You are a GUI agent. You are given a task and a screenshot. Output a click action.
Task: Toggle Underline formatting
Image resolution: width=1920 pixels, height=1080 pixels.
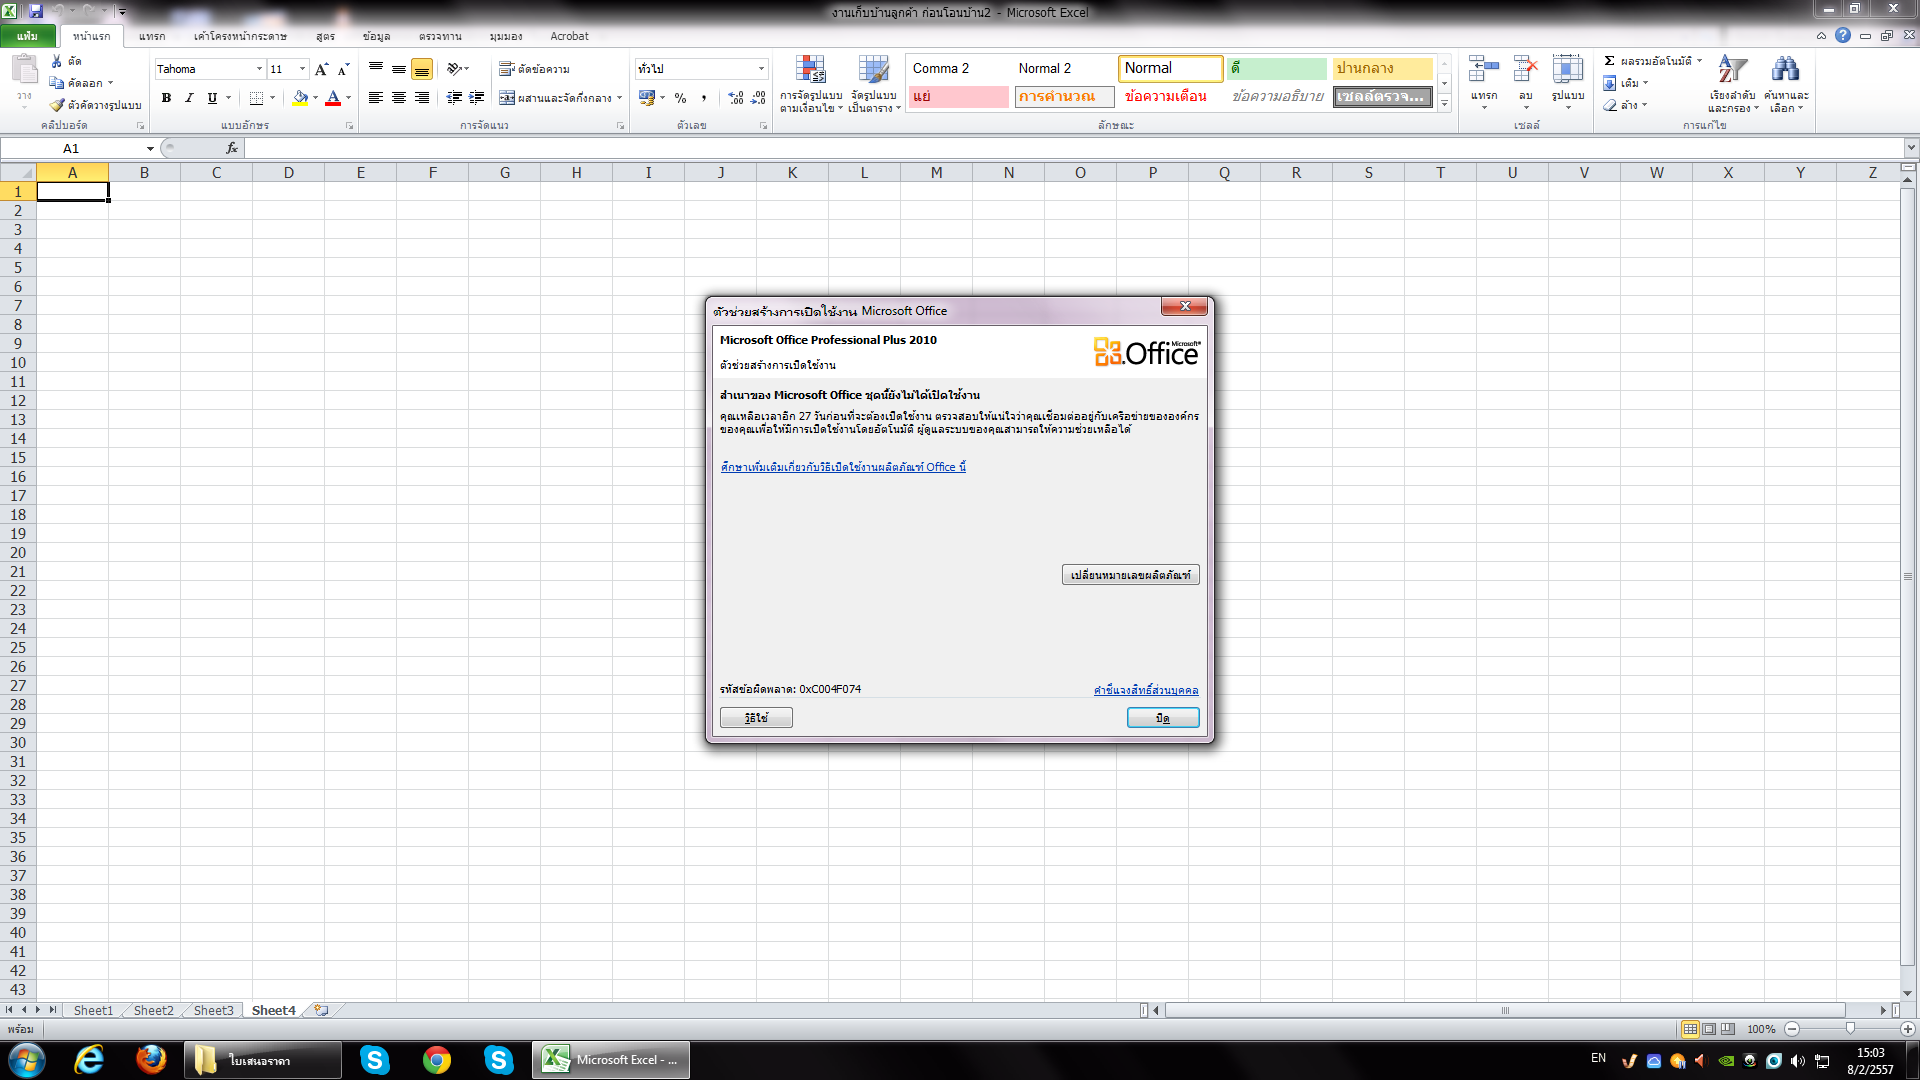(212, 98)
